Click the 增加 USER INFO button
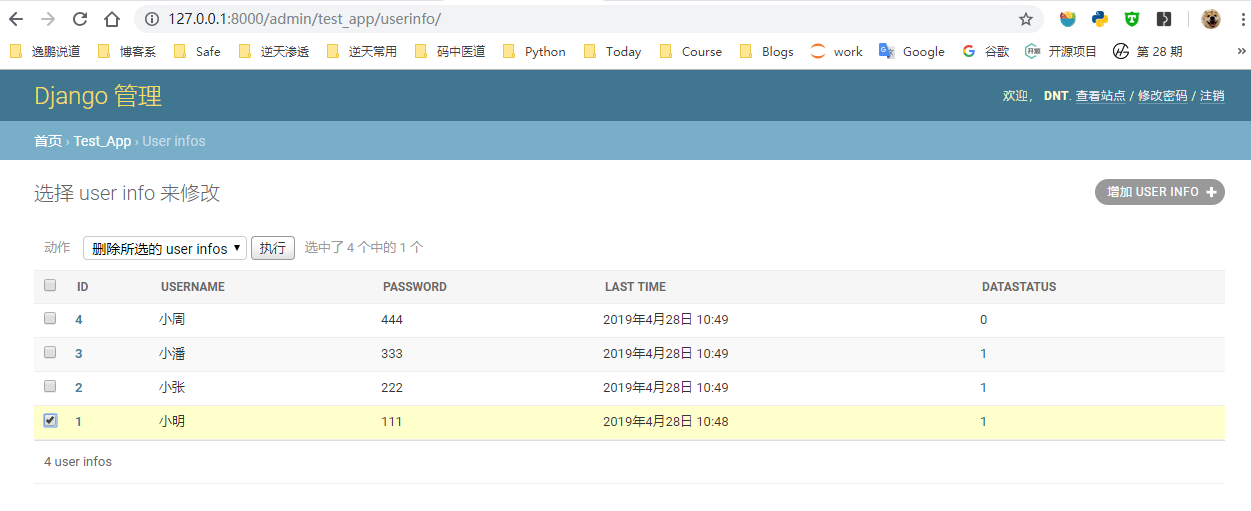The width and height of the screenshot is (1251, 511). coord(1160,192)
